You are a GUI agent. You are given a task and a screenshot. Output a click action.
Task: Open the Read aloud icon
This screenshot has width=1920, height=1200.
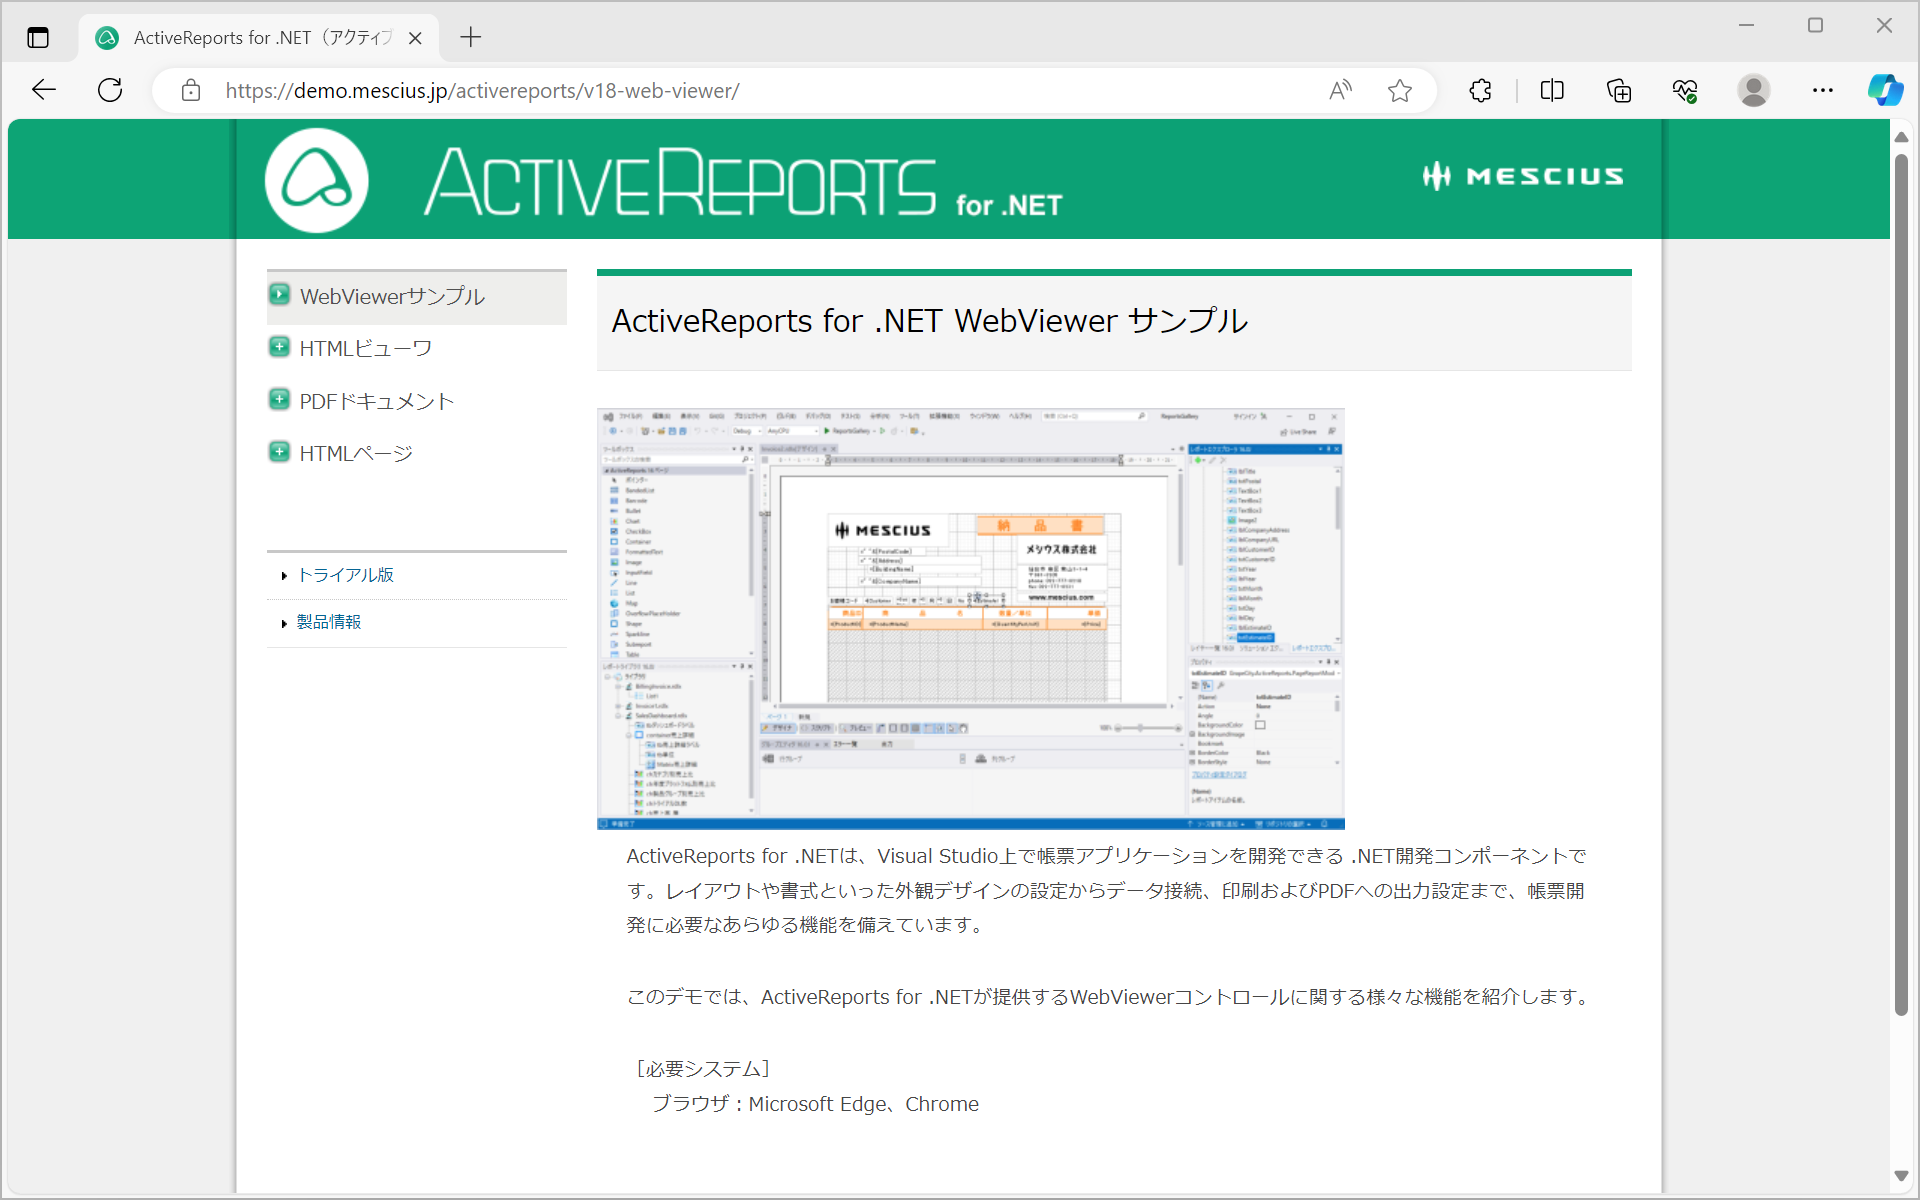click(x=1340, y=91)
